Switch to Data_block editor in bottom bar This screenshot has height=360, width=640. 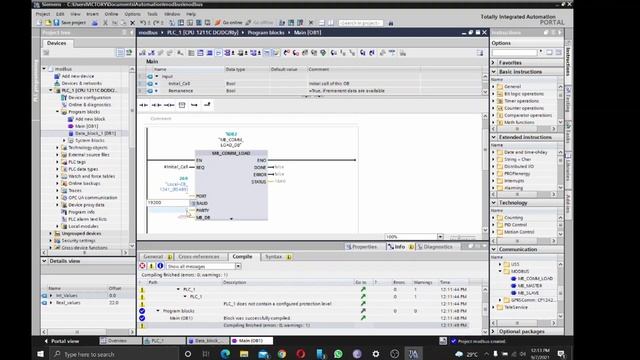(x=208, y=341)
